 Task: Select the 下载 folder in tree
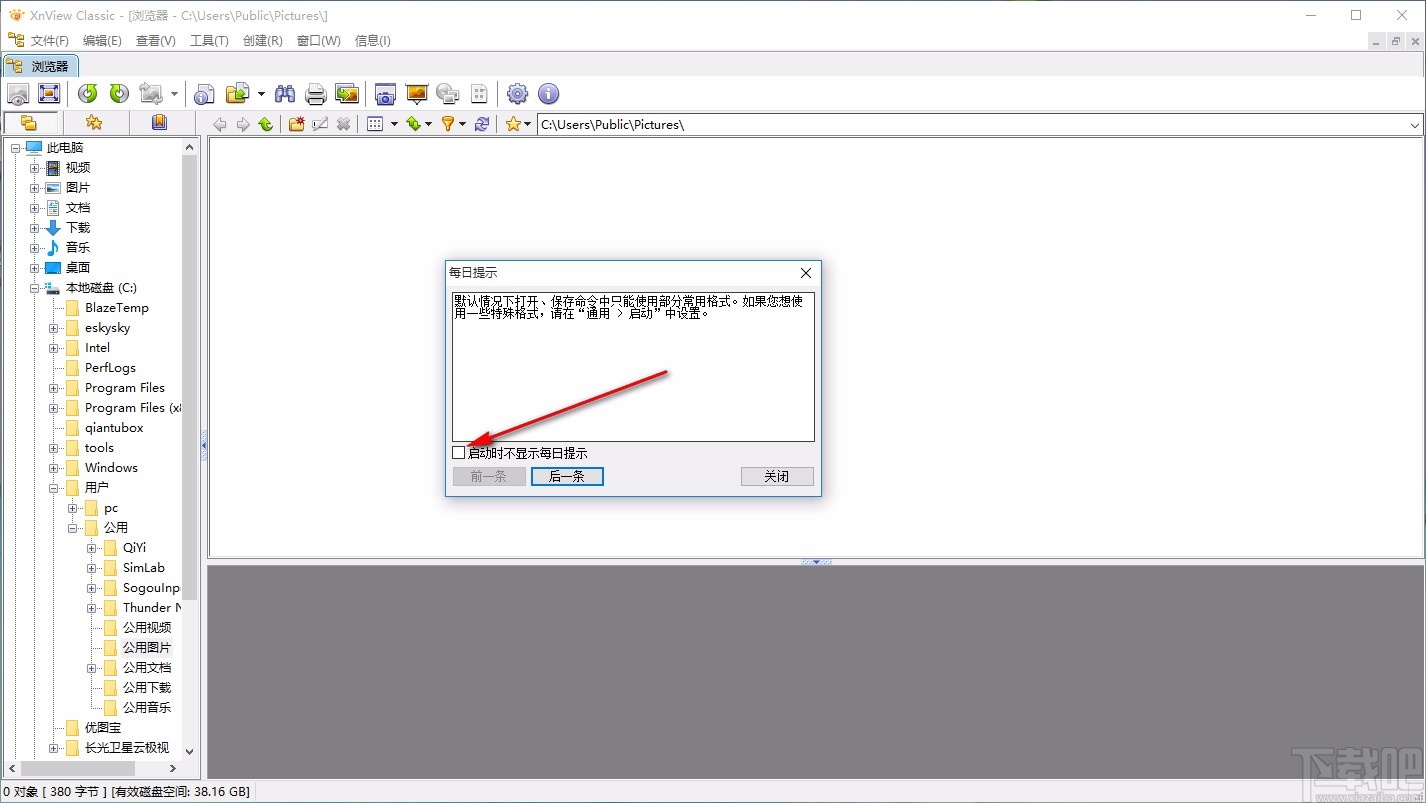pyautogui.click(x=78, y=228)
